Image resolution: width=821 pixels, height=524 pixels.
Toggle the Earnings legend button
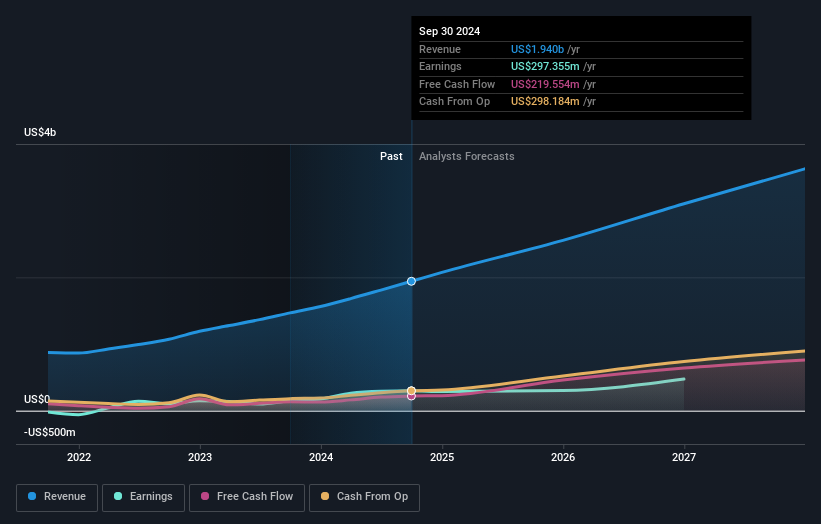[x=143, y=497]
